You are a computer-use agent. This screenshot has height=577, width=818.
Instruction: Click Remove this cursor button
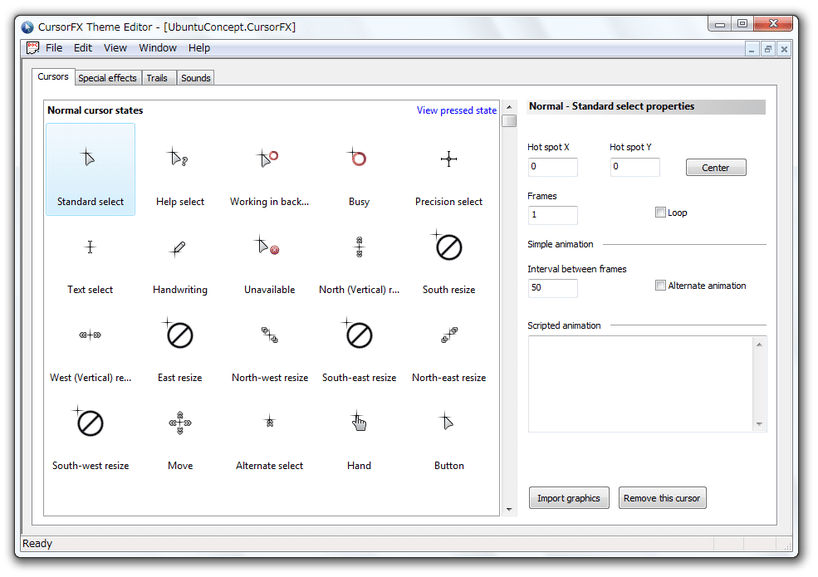tap(662, 498)
